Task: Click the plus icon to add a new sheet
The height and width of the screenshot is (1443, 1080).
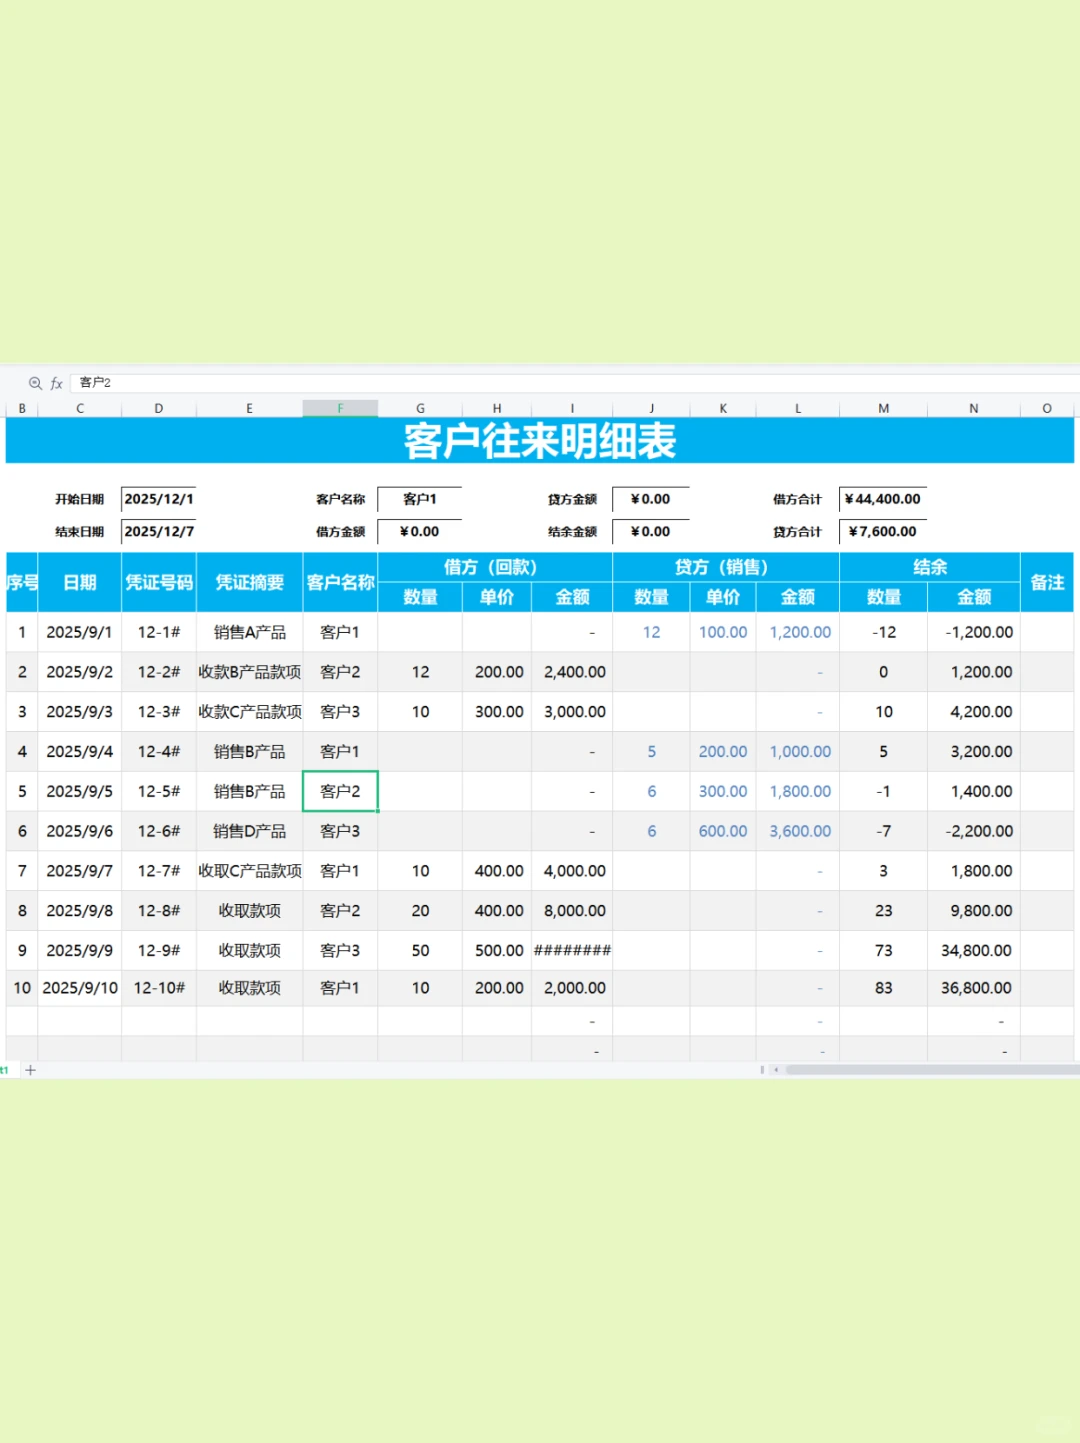Action: pyautogui.click(x=31, y=1070)
